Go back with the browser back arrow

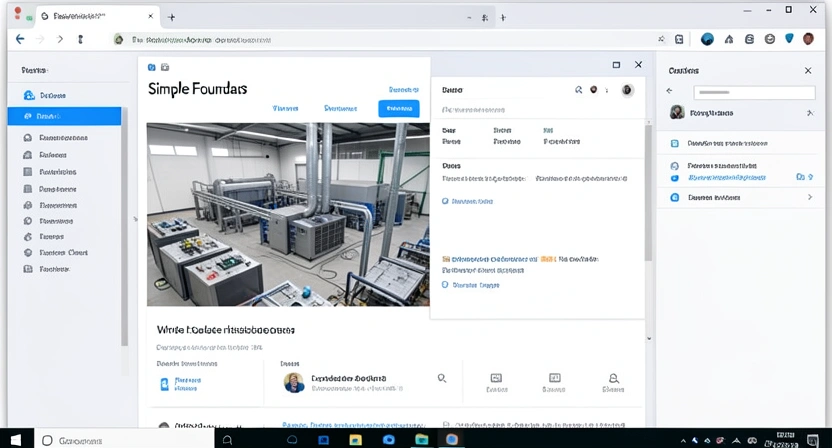click(20, 39)
